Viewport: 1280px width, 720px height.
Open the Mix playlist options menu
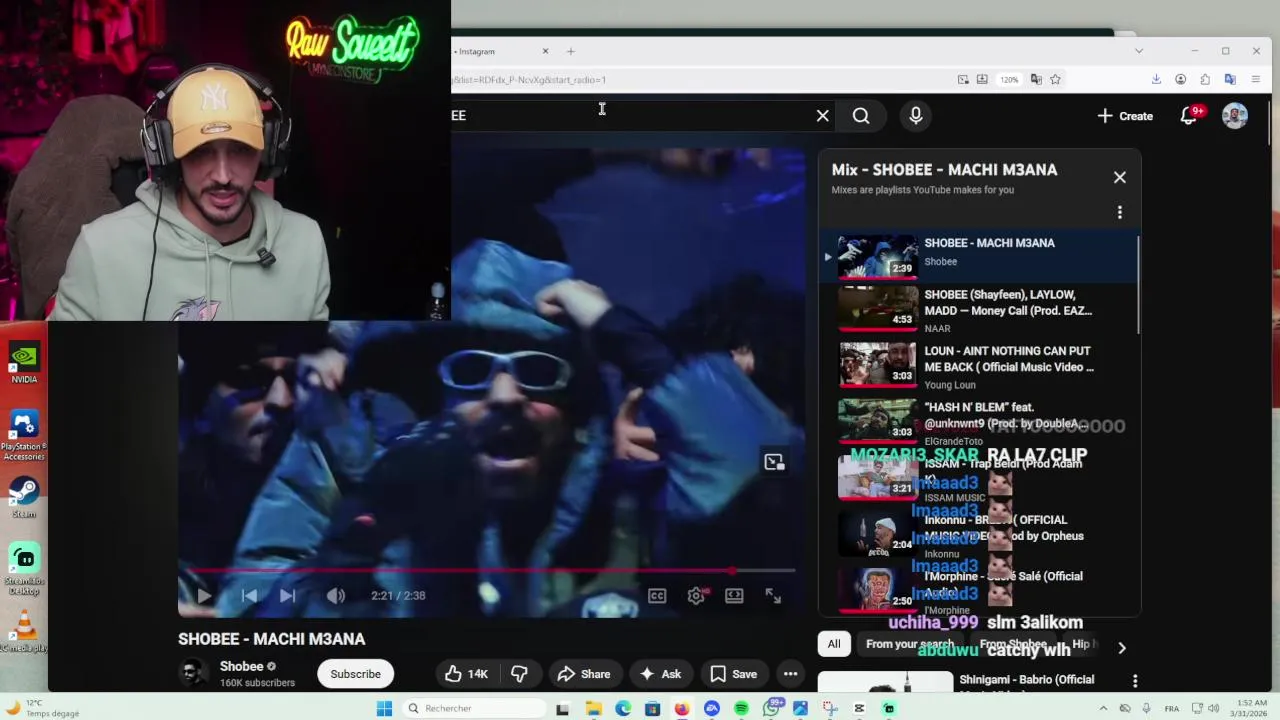click(1120, 212)
